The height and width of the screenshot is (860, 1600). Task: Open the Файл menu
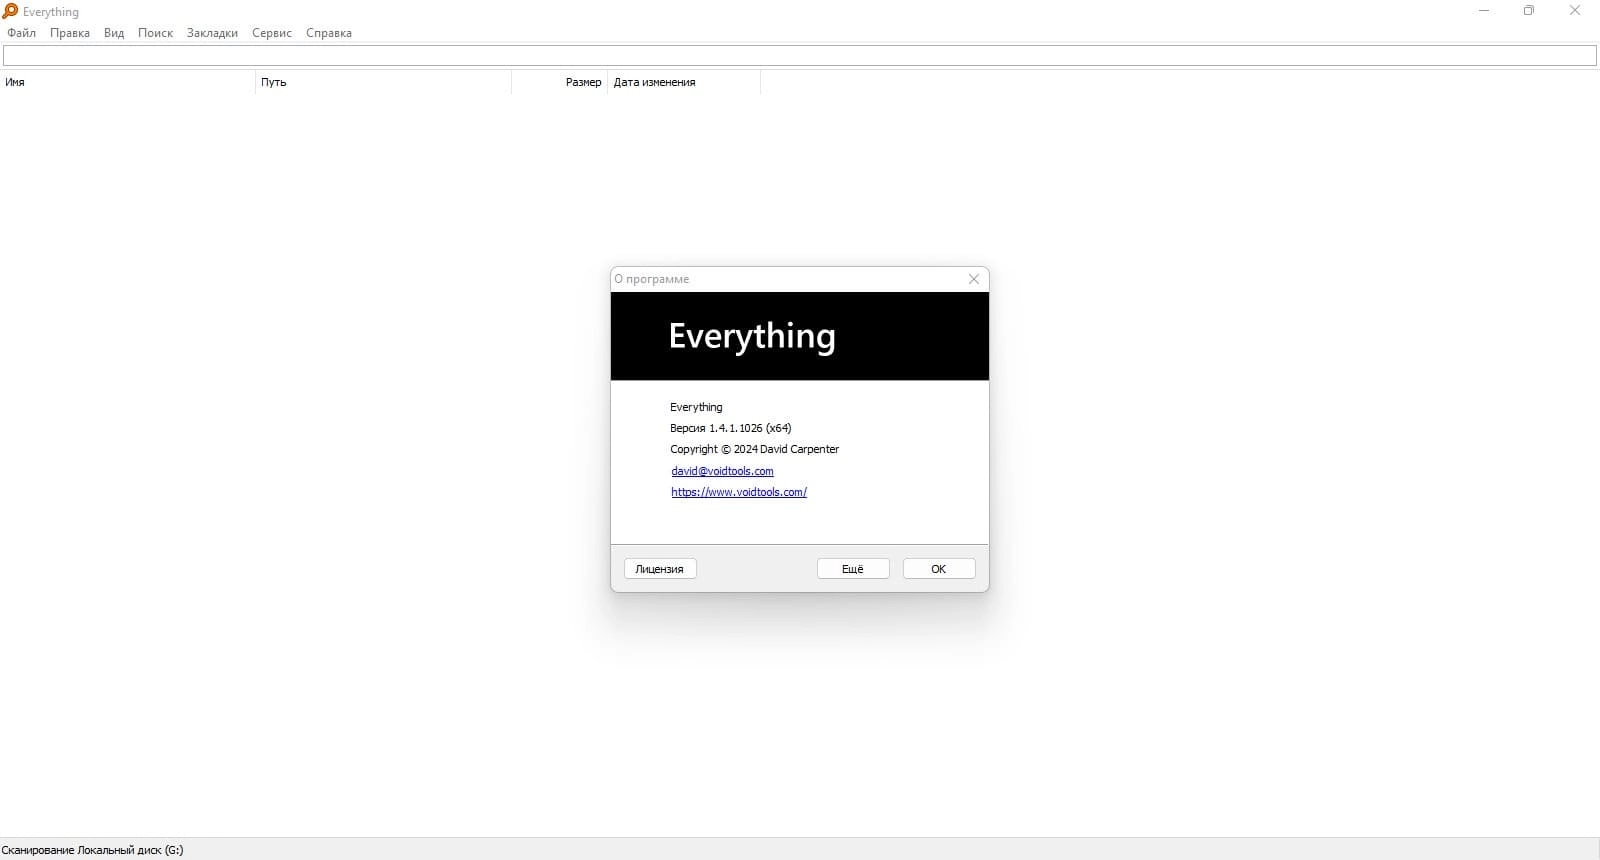click(x=21, y=33)
